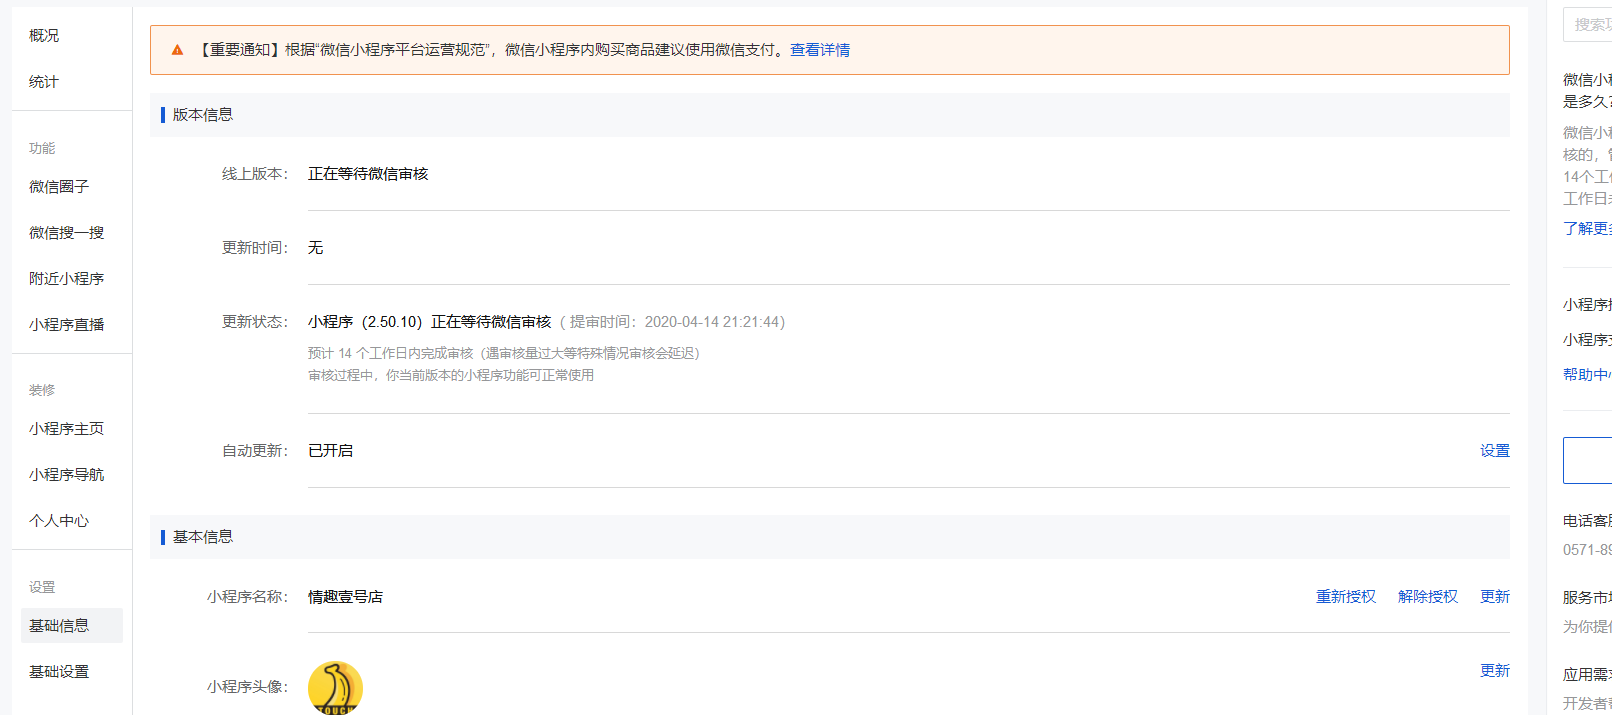Click the 正在等待微信审核 online version text
The height and width of the screenshot is (715, 1612).
point(368,174)
